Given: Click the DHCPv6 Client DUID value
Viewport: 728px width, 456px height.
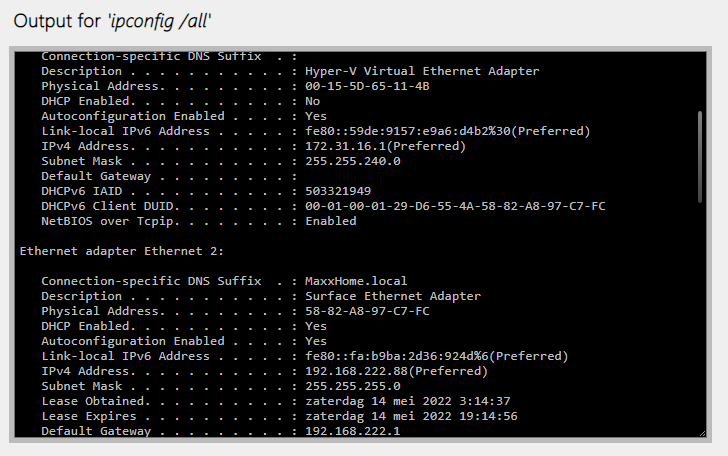Looking at the screenshot, I should (455, 206).
